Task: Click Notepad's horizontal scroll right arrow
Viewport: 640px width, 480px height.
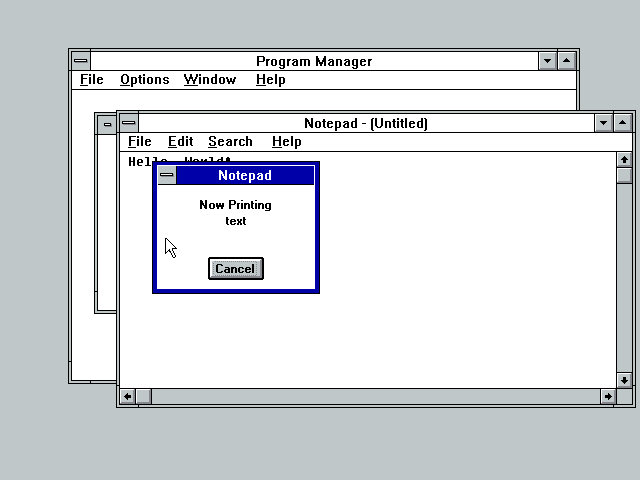Action: point(608,396)
